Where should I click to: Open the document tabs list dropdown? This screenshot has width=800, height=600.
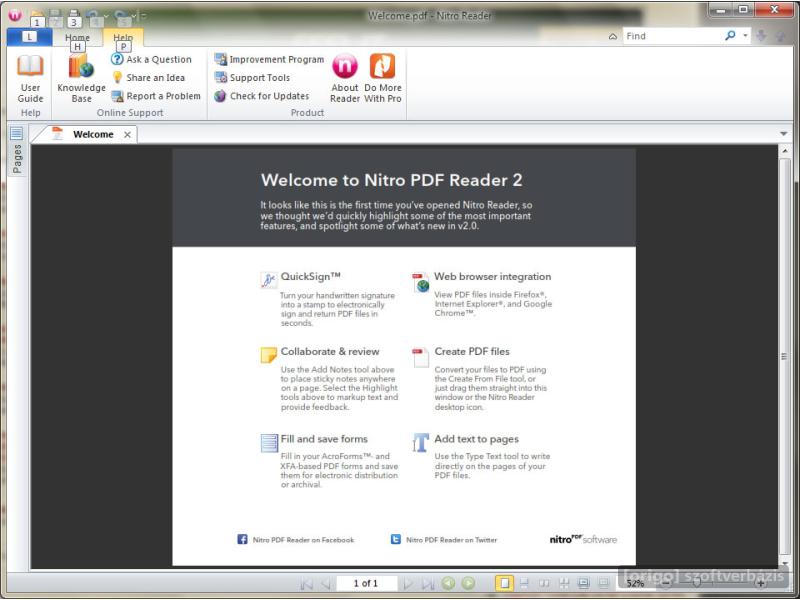(784, 134)
